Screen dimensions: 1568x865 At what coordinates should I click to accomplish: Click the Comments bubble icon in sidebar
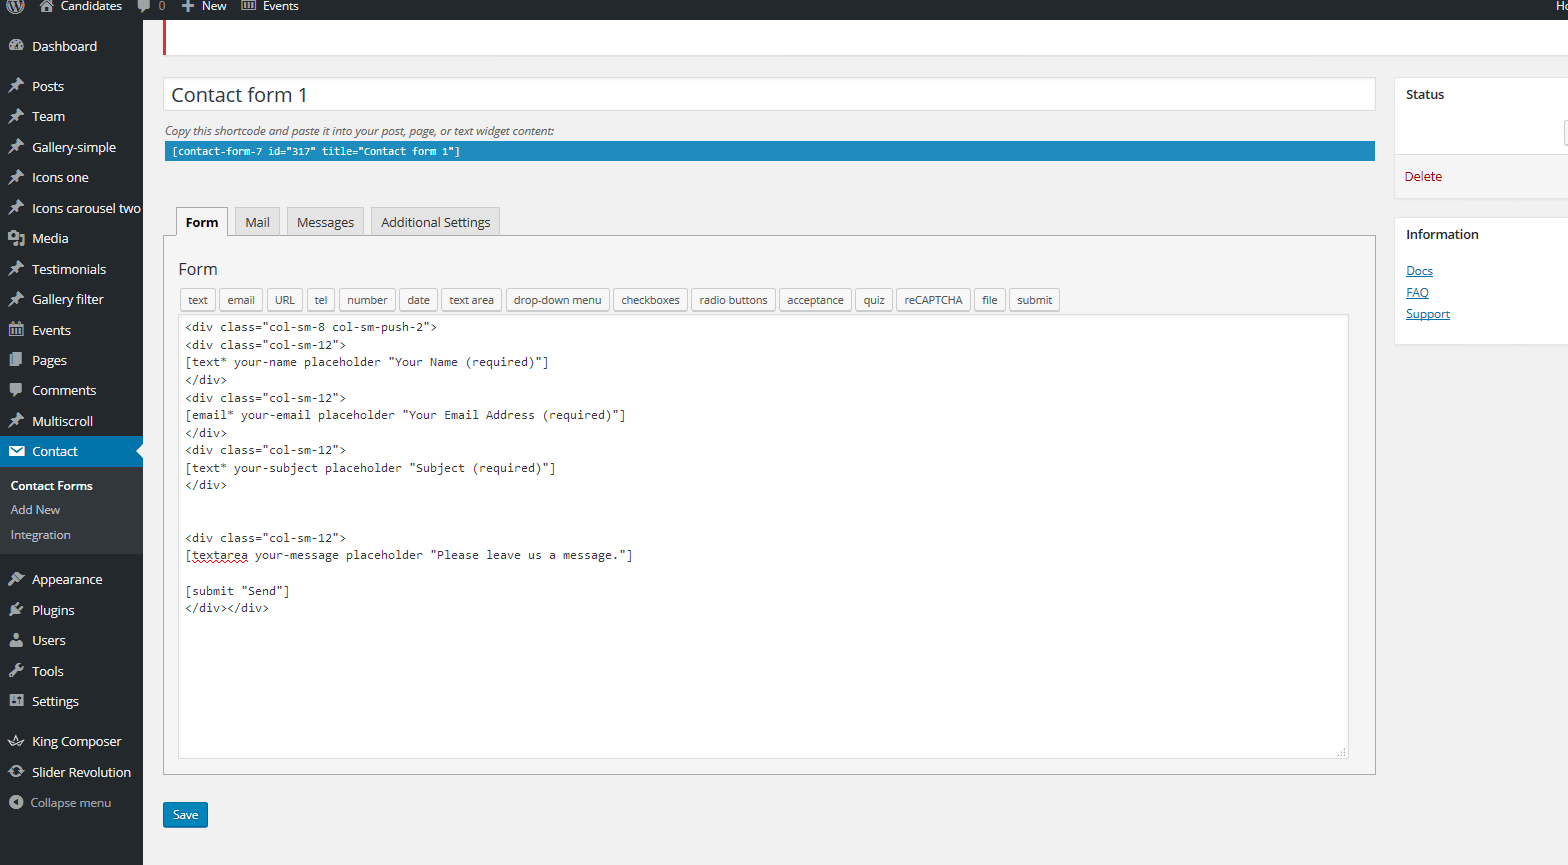click(x=16, y=390)
